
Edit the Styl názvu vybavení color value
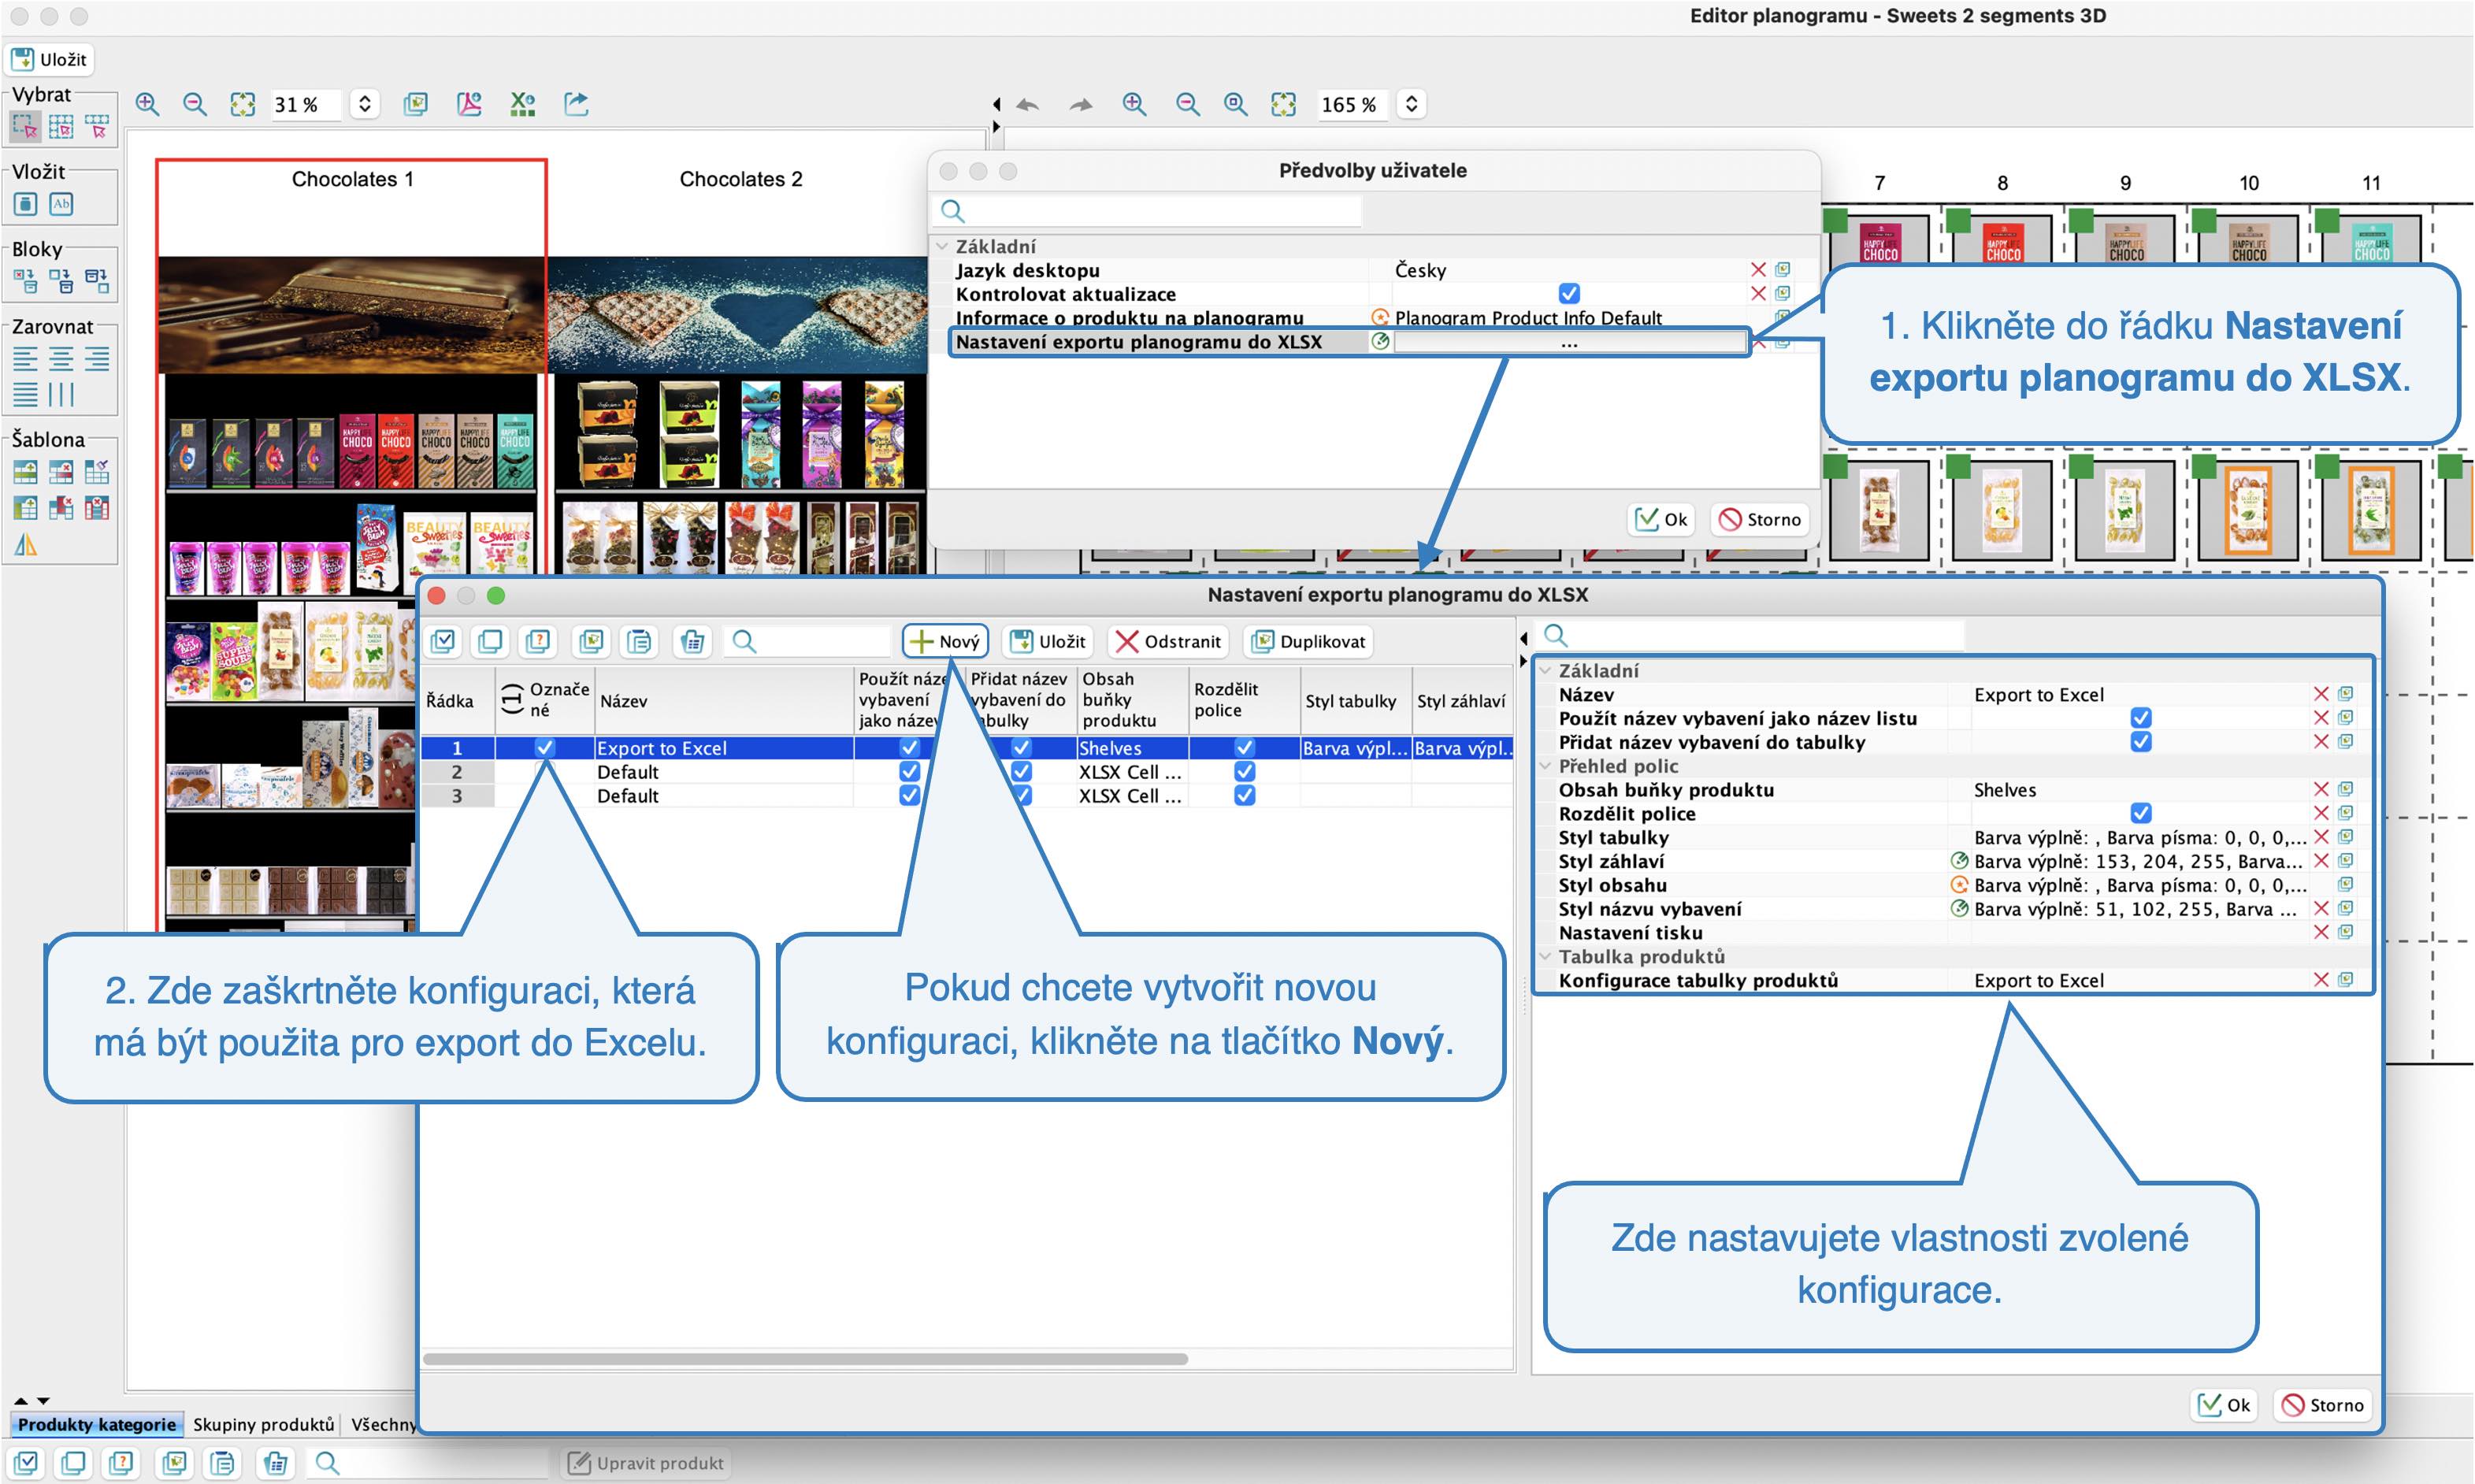pyautogui.click(x=2139, y=909)
